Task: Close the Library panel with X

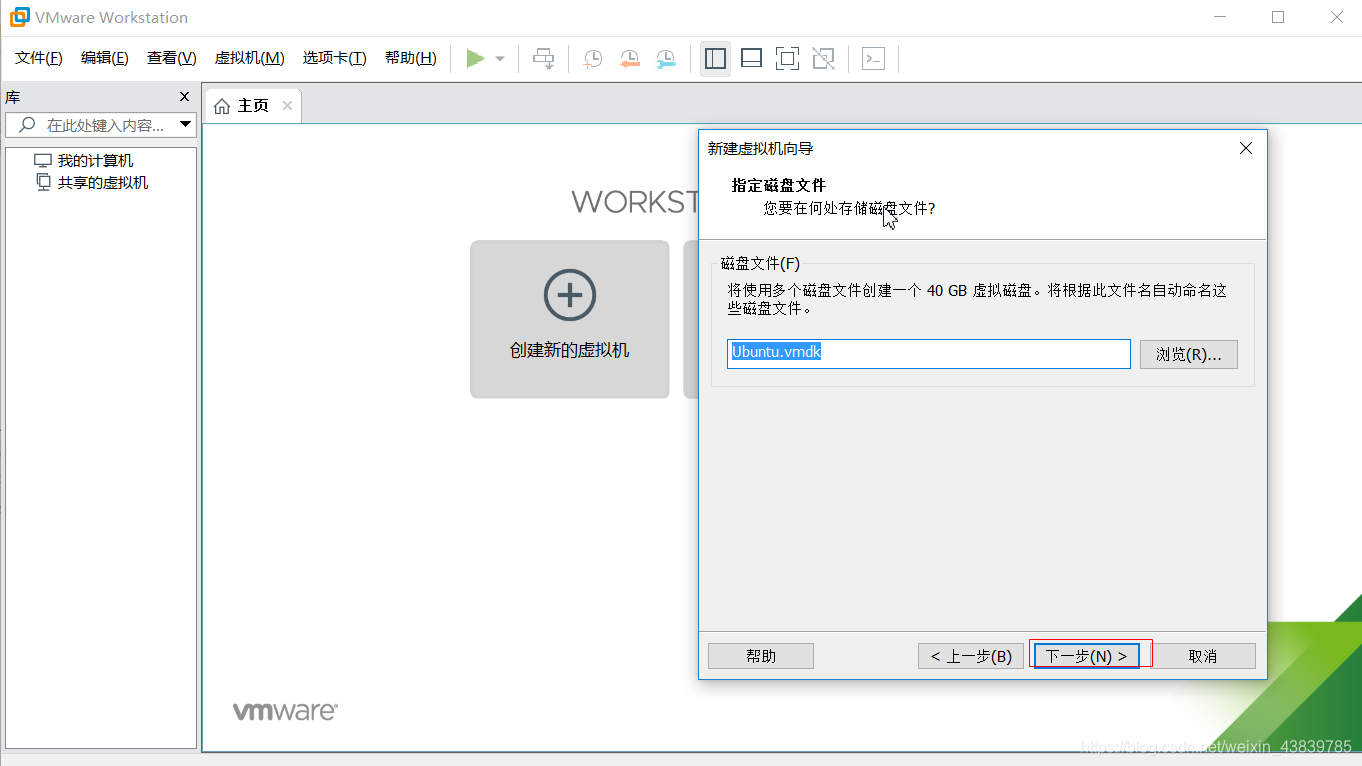Action: 184,97
